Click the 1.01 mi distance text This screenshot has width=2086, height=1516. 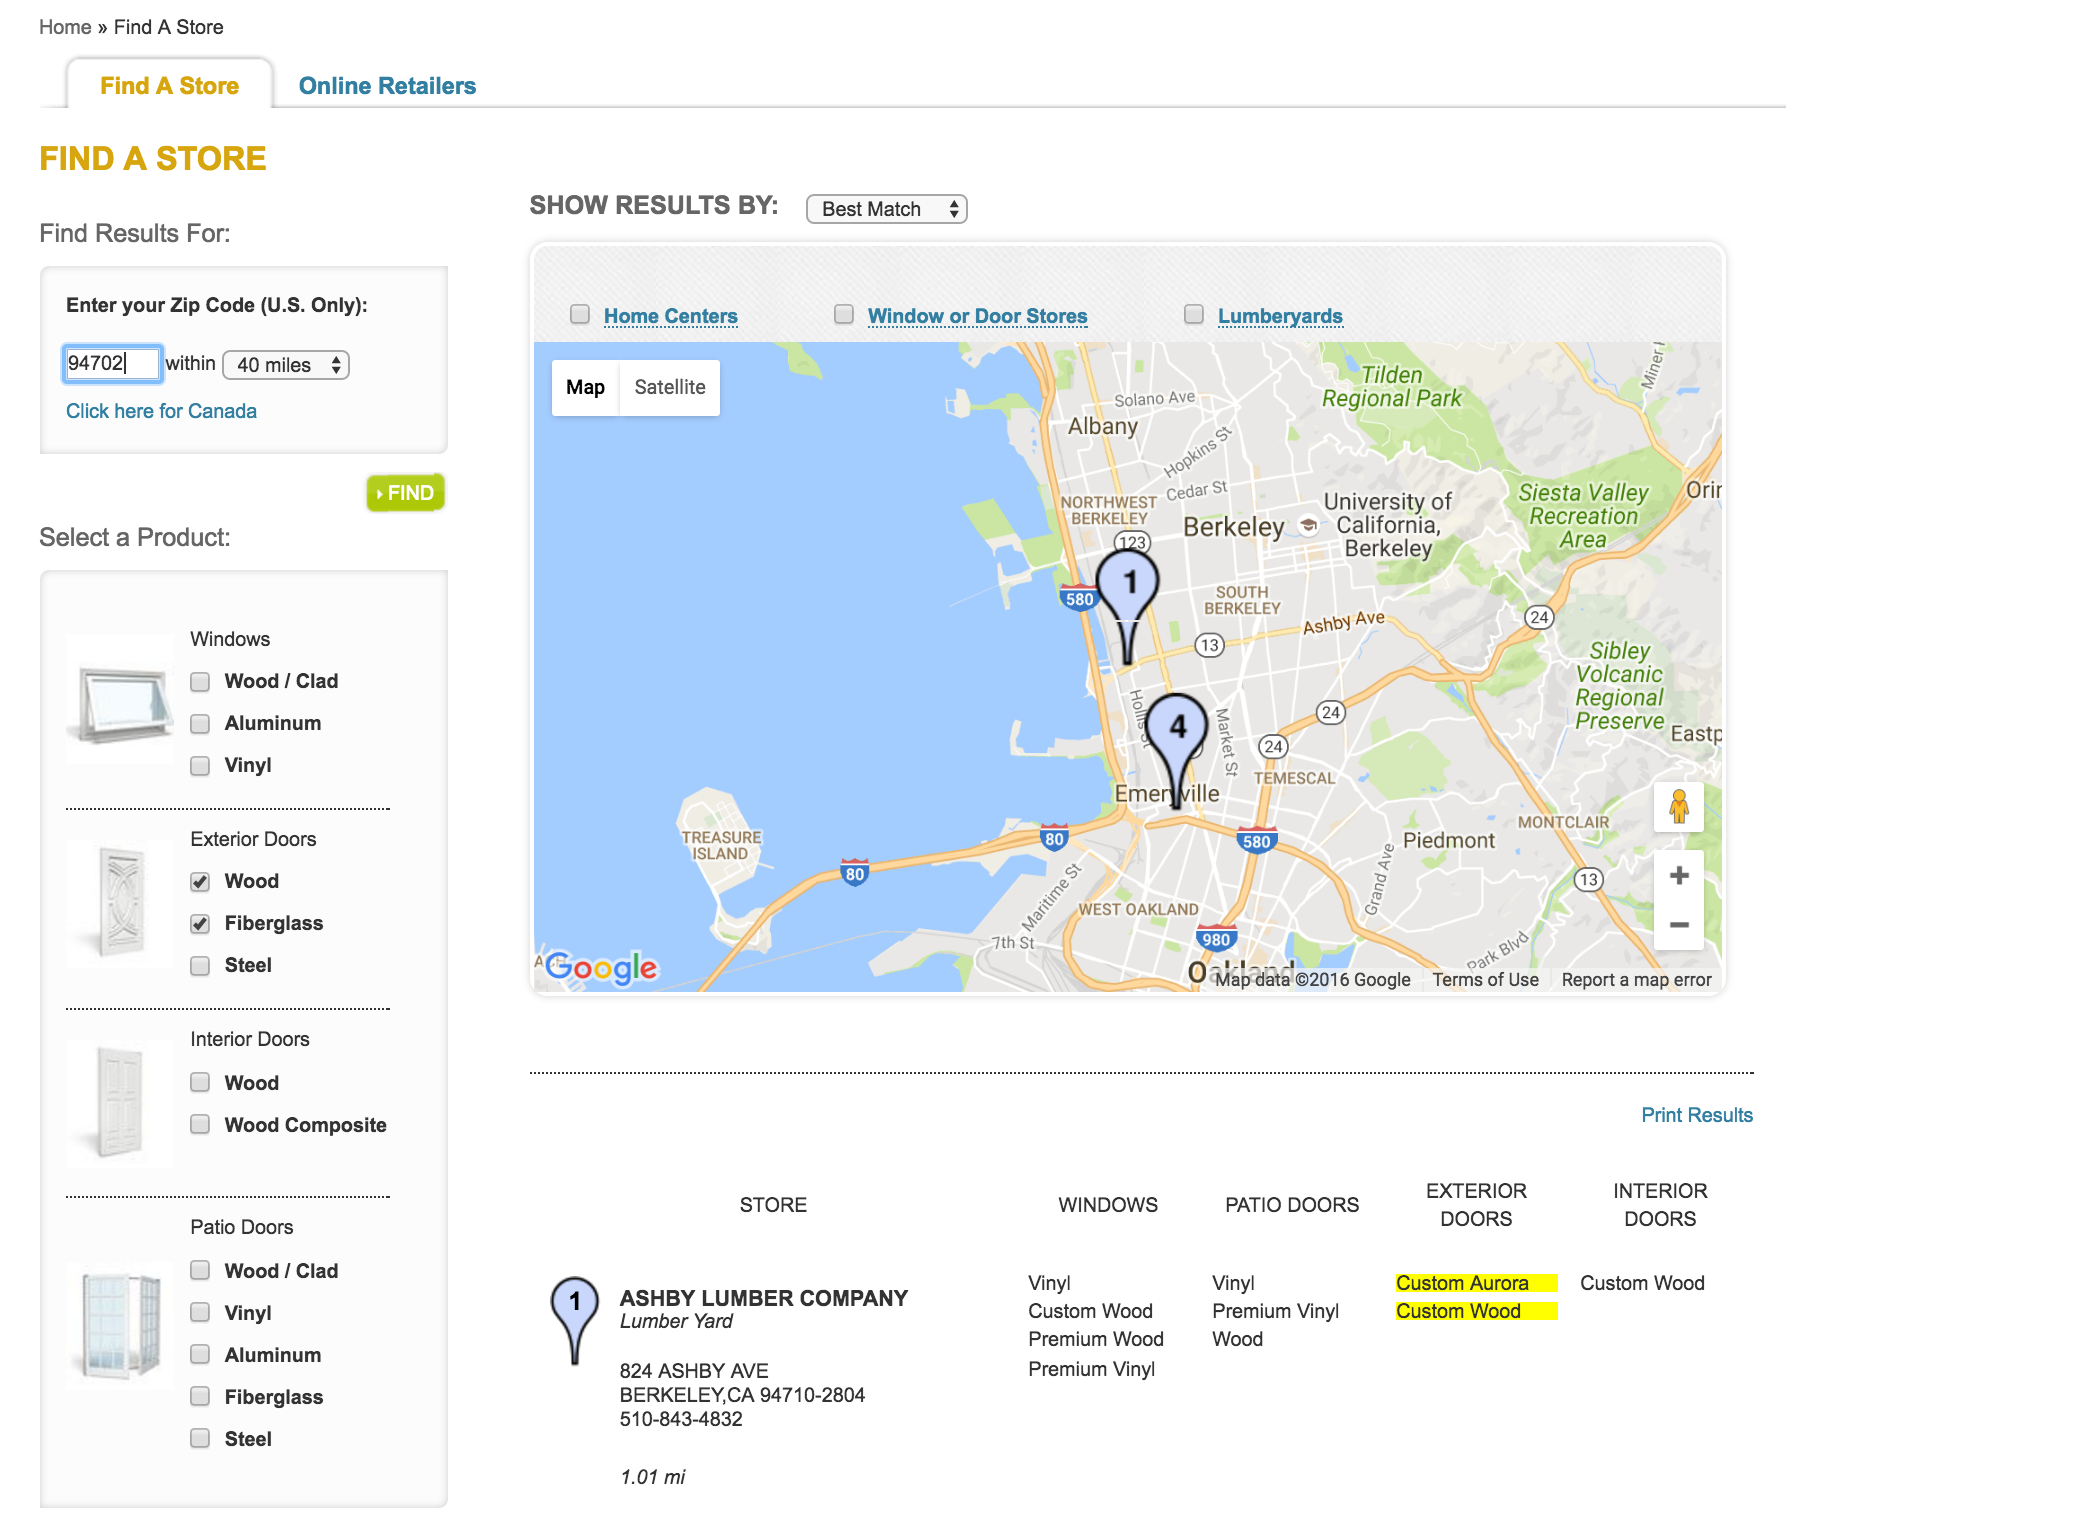pos(653,1477)
